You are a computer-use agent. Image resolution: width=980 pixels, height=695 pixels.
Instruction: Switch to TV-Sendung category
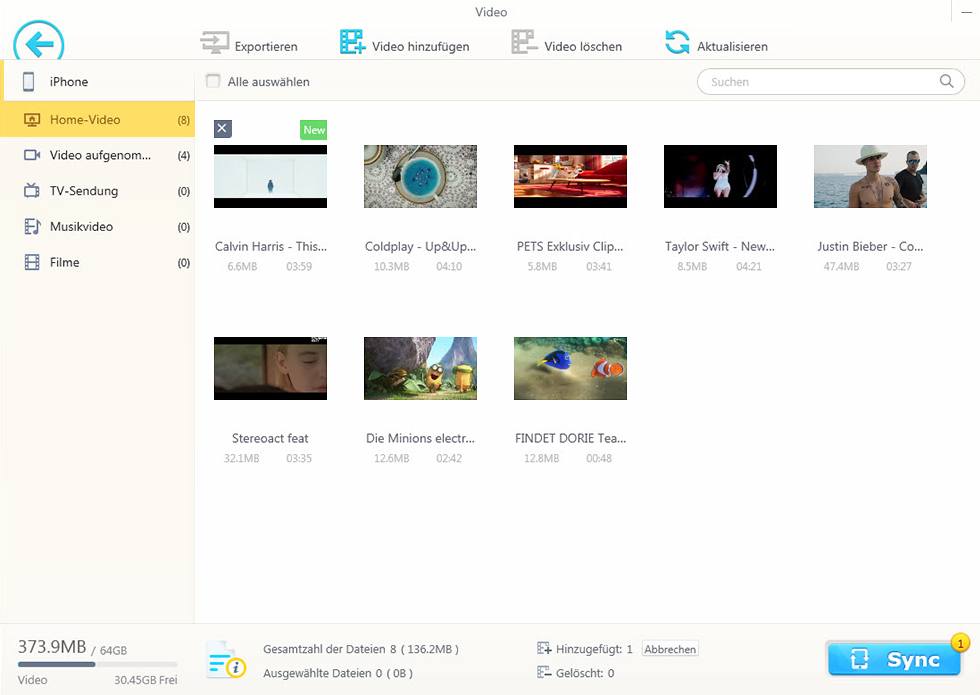point(98,191)
